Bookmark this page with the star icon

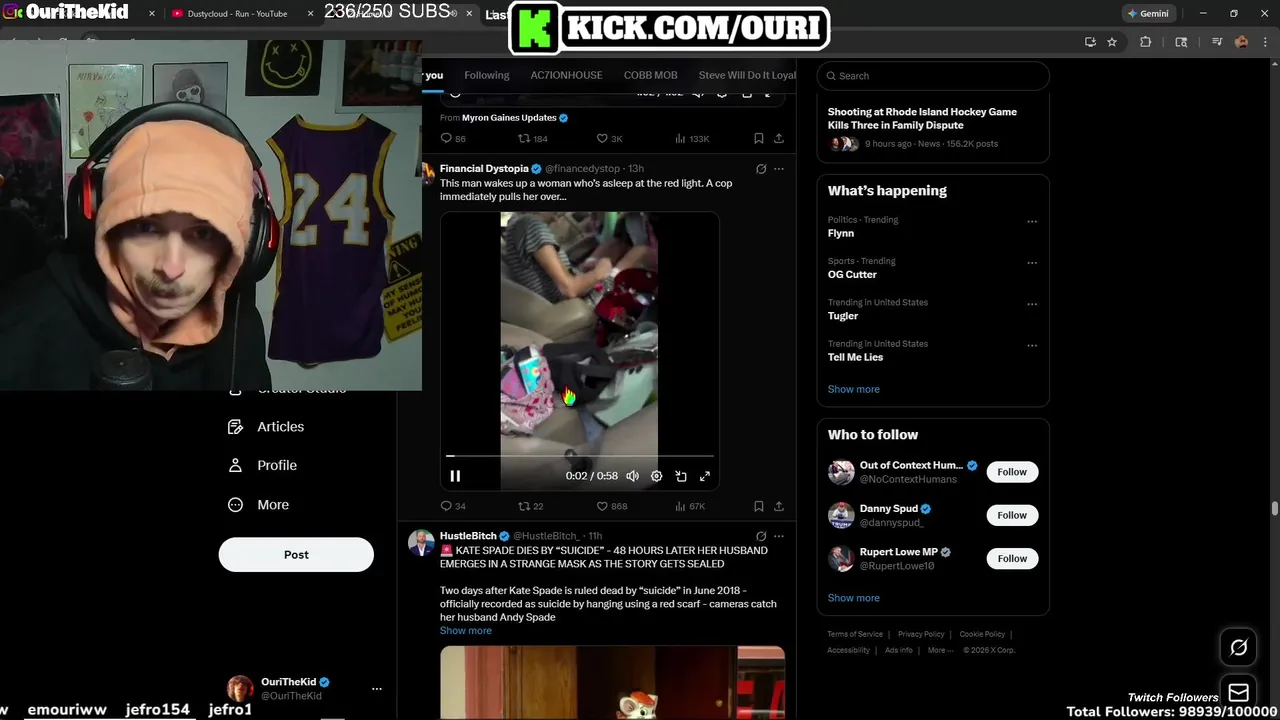(x=1112, y=42)
